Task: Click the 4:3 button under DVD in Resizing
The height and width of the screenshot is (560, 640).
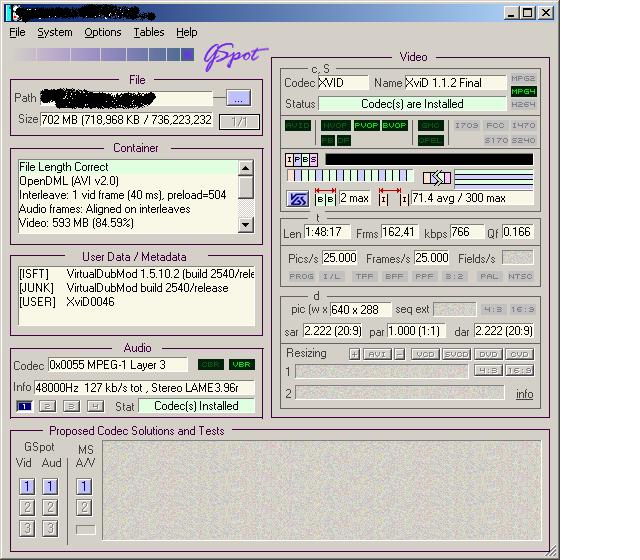Action: (x=488, y=371)
